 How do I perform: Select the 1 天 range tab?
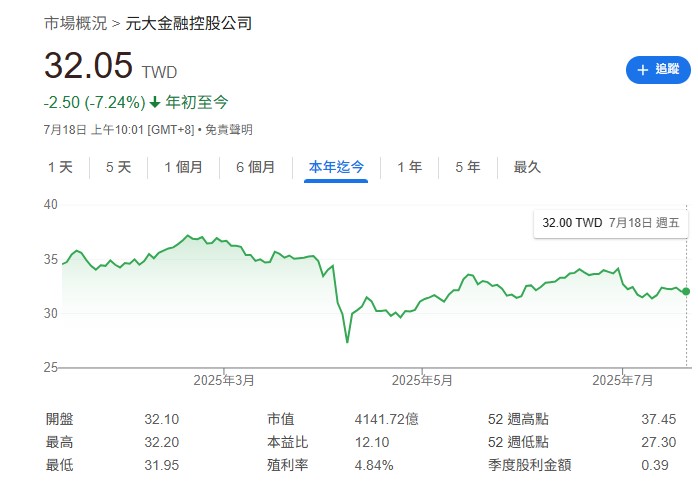click(x=61, y=167)
